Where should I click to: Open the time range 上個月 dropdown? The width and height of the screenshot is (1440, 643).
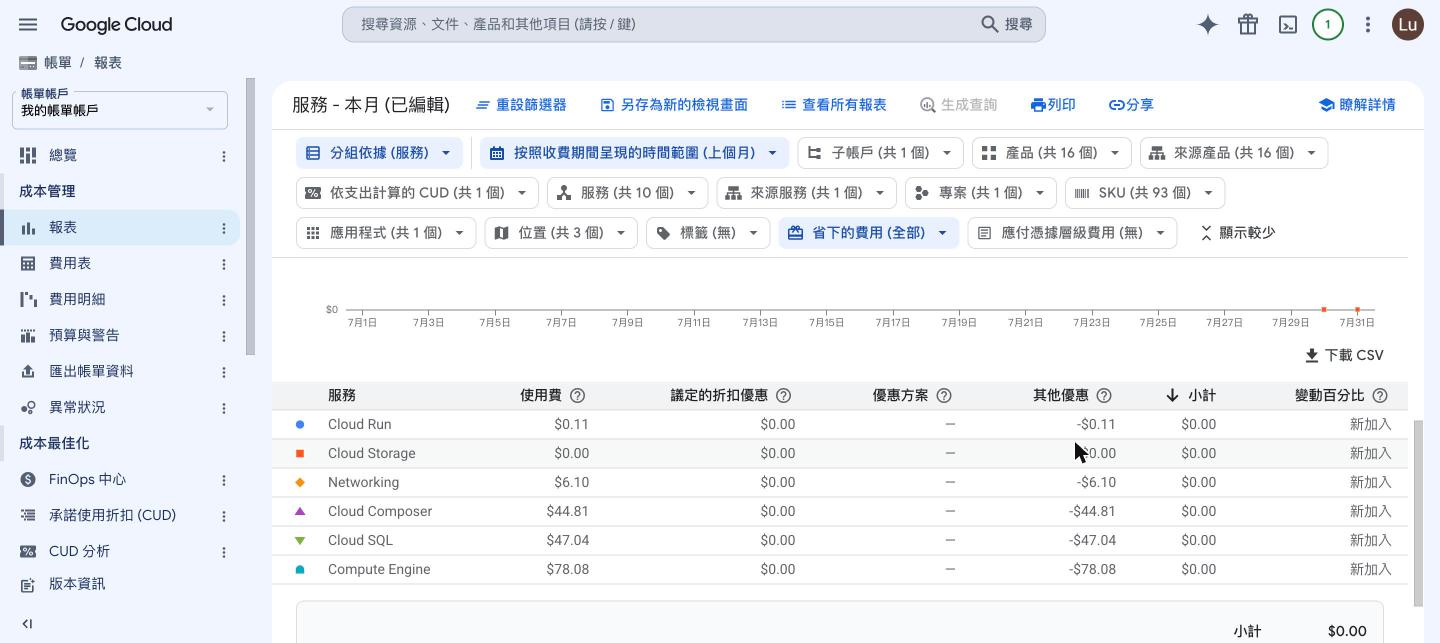(634, 153)
